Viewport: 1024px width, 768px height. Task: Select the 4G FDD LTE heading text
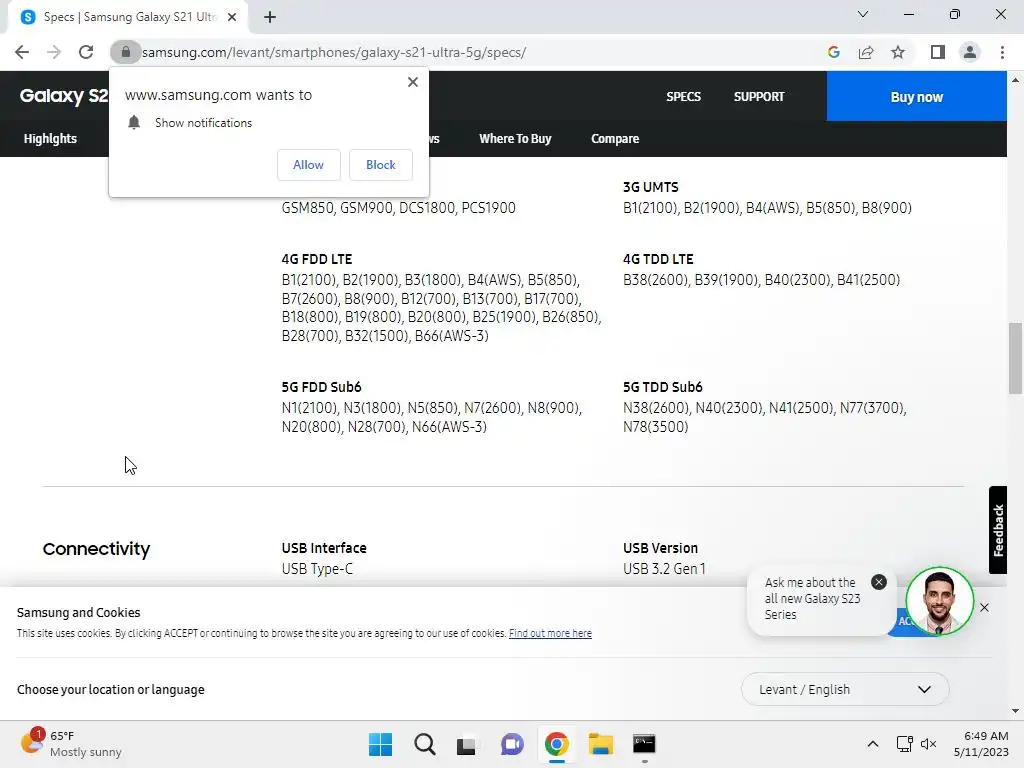[x=317, y=259]
